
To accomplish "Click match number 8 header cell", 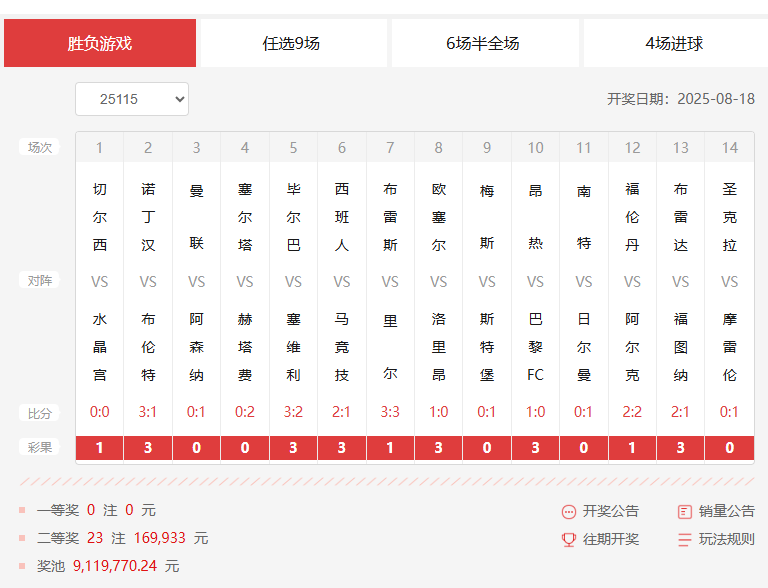I will (x=439, y=148).
